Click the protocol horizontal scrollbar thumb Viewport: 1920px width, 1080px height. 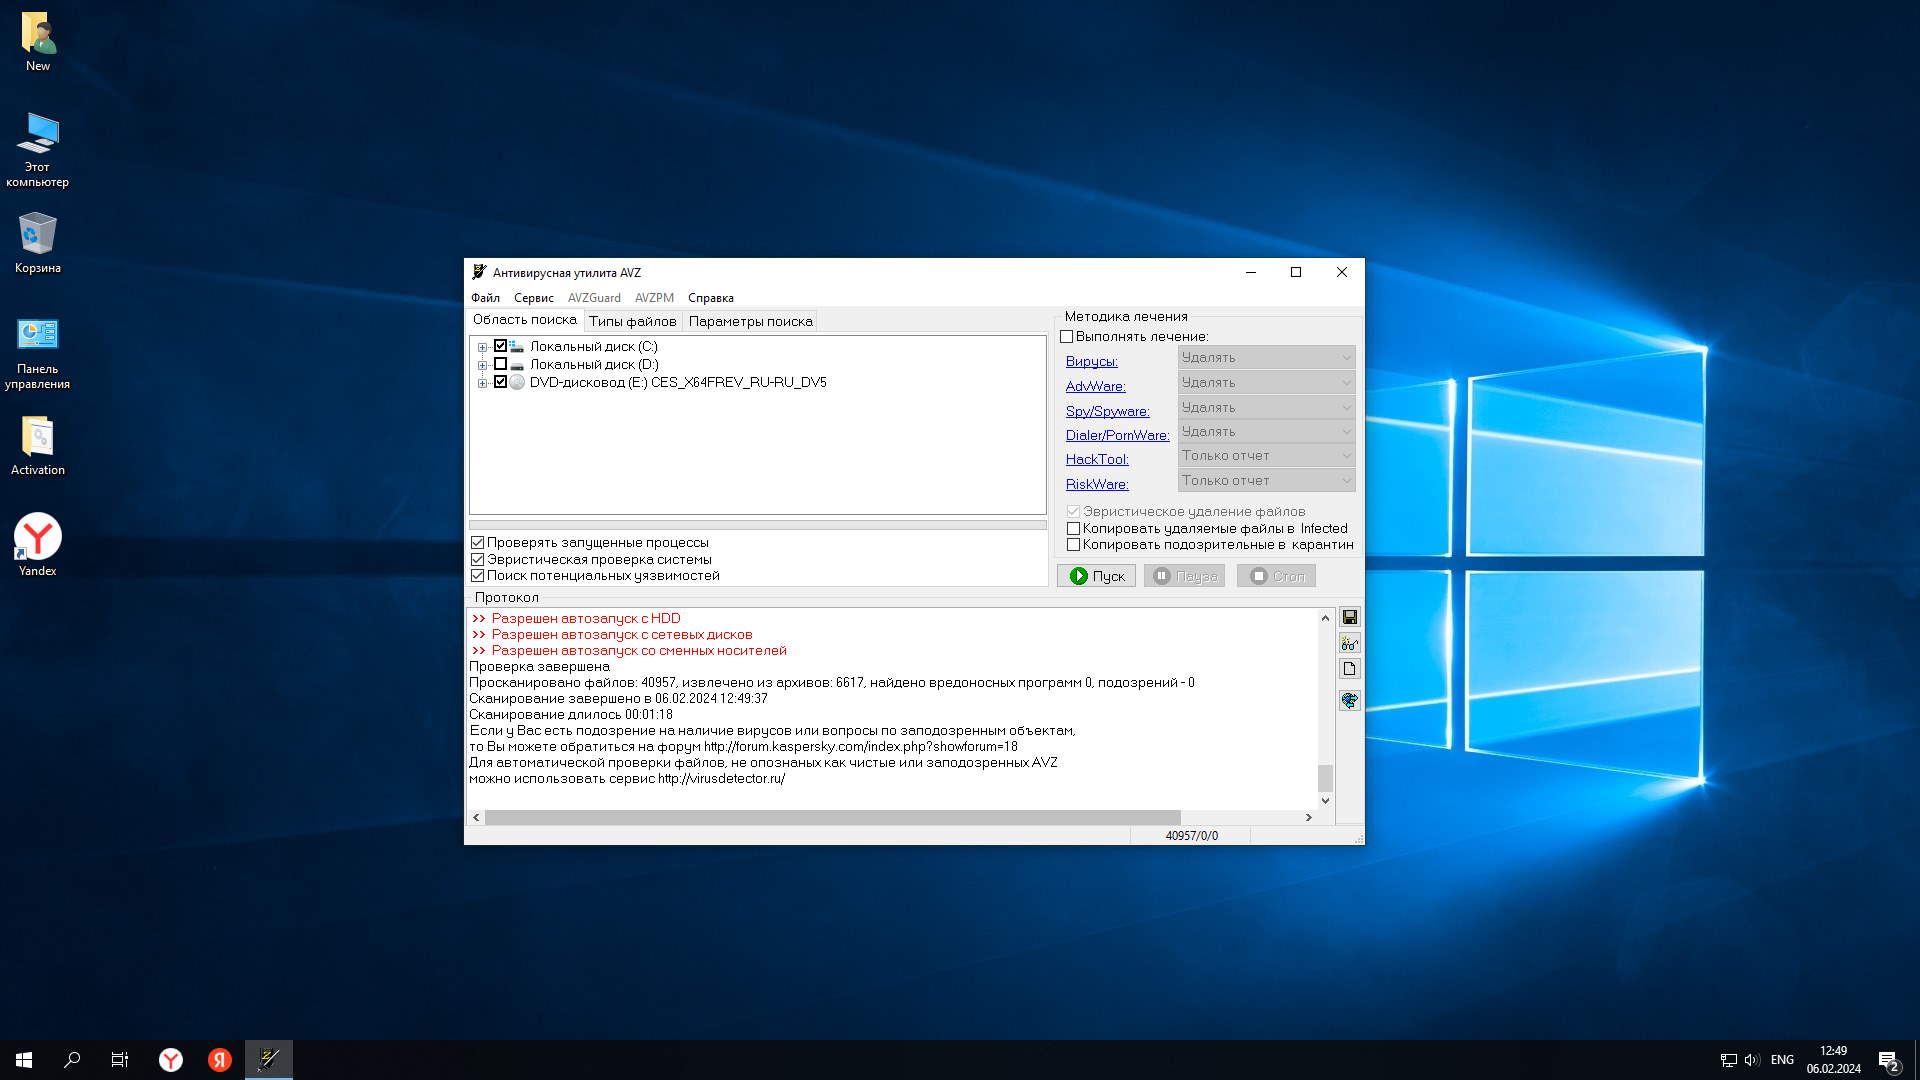tap(832, 818)
